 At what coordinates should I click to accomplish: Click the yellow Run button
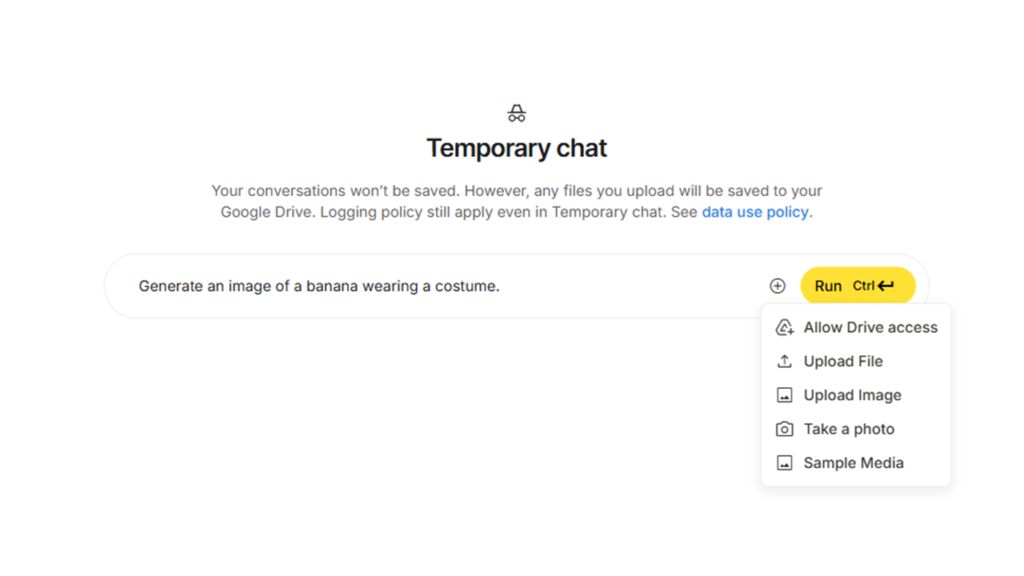(x=858, y=286)
